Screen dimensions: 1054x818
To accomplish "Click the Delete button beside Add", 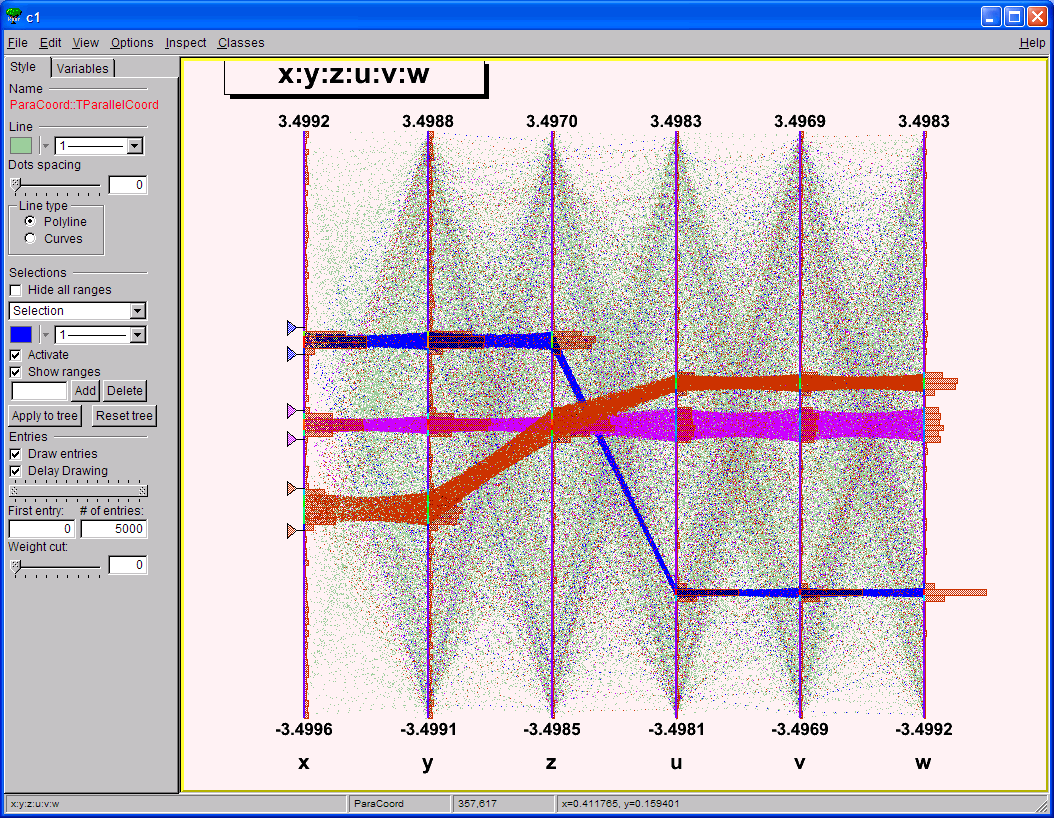I will point(124,391).
